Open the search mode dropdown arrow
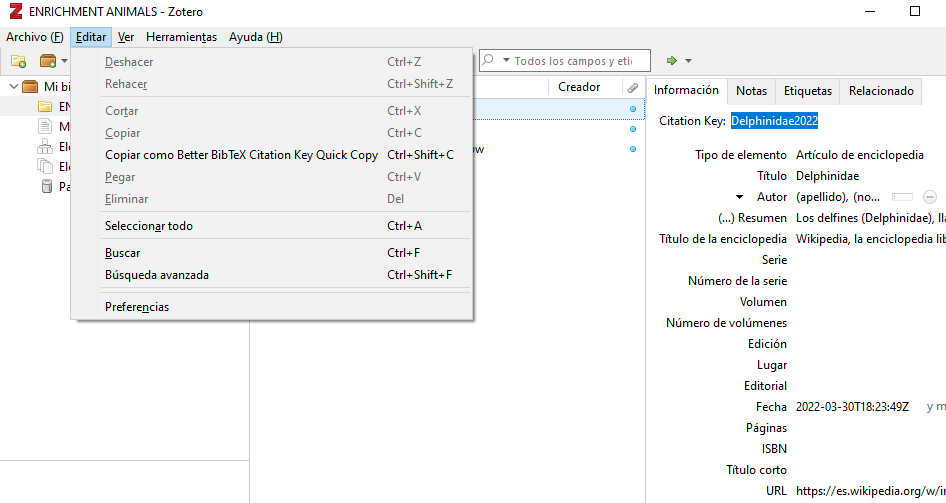 [506, 60]
